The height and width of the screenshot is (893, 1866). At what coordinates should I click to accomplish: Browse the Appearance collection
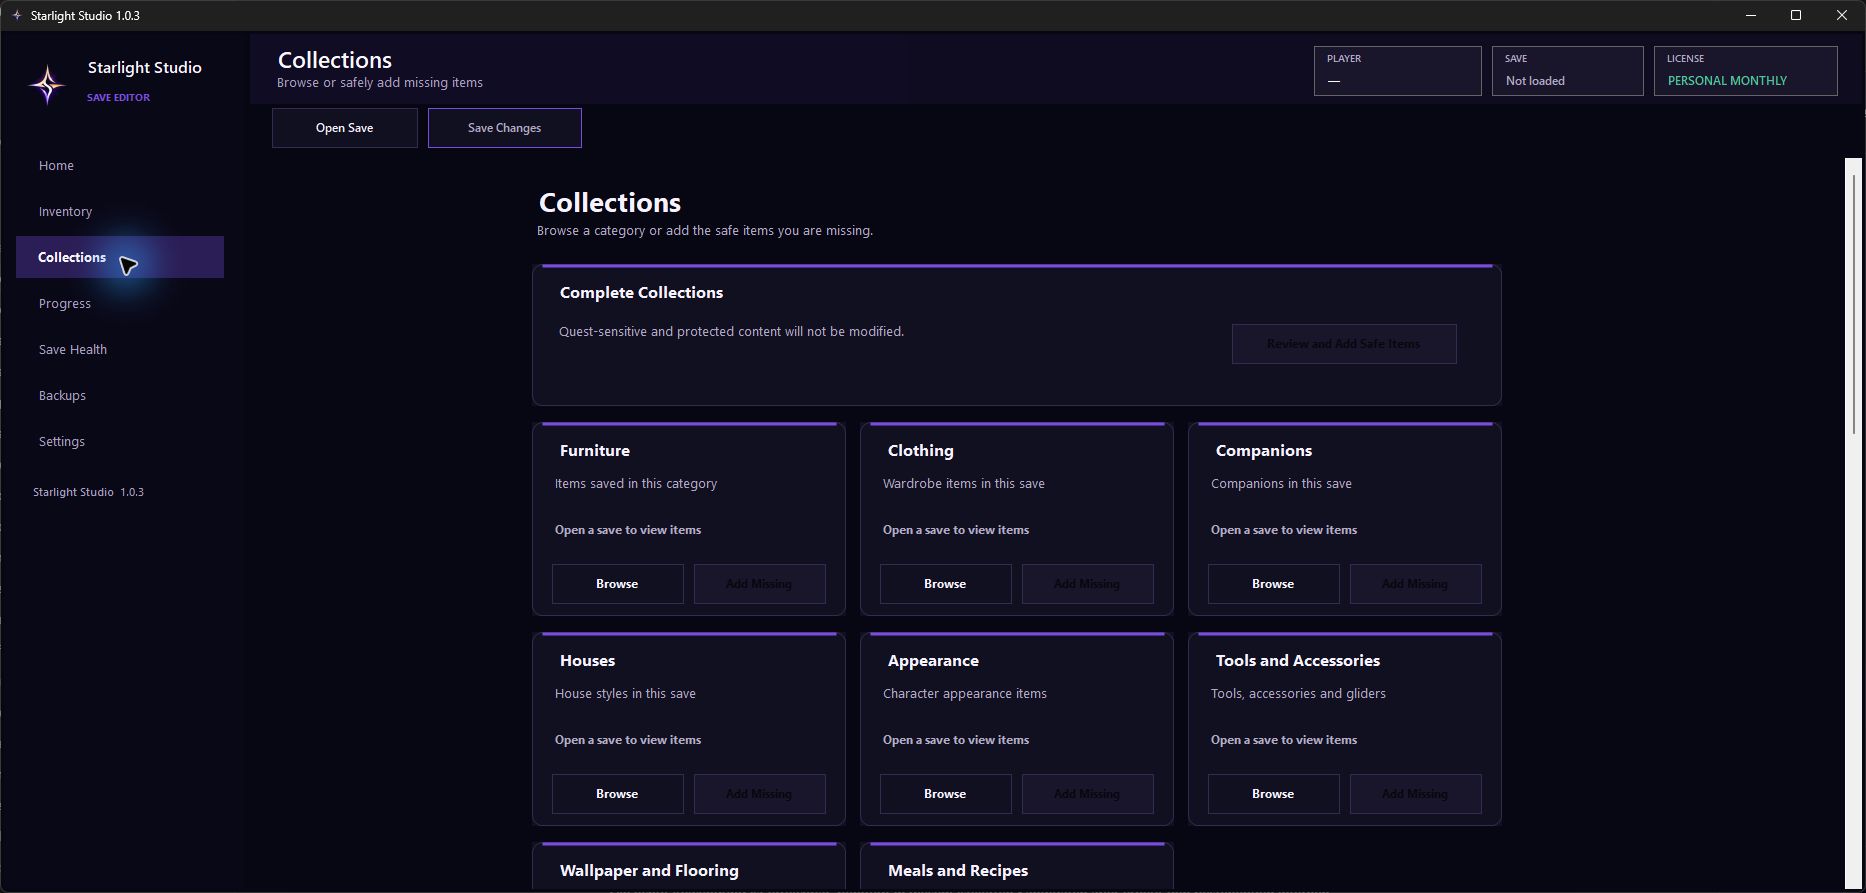[x=946, y=794]
